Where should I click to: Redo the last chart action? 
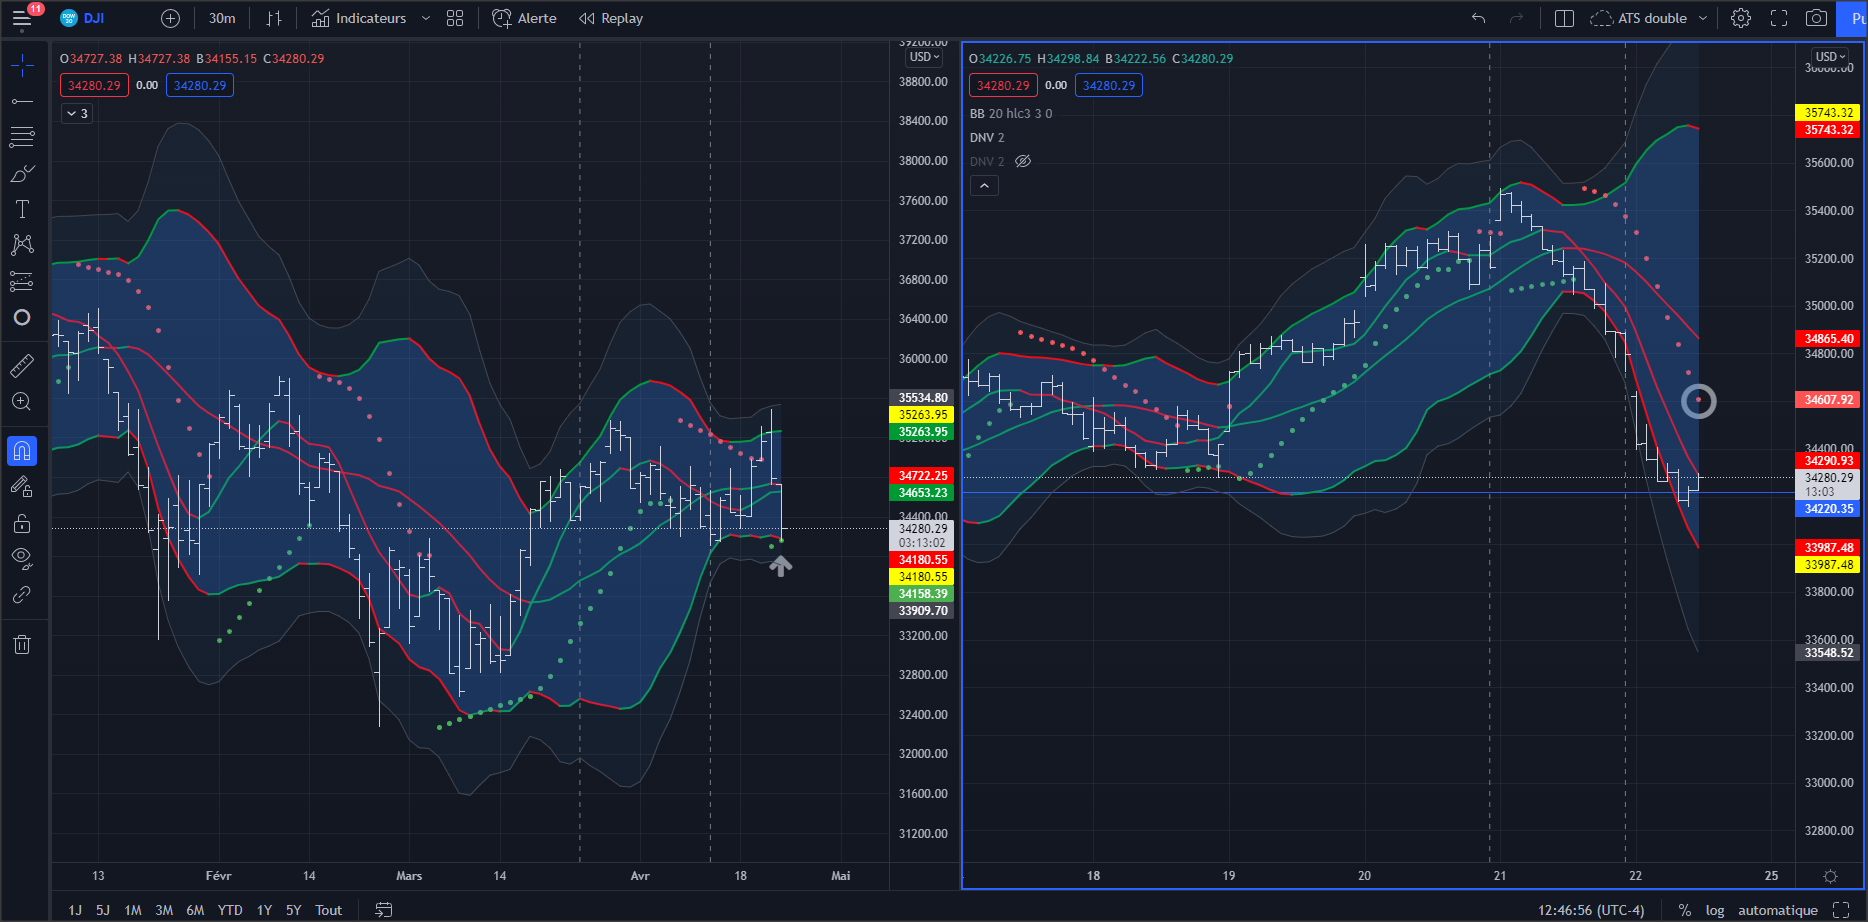tap(1517, 18)
